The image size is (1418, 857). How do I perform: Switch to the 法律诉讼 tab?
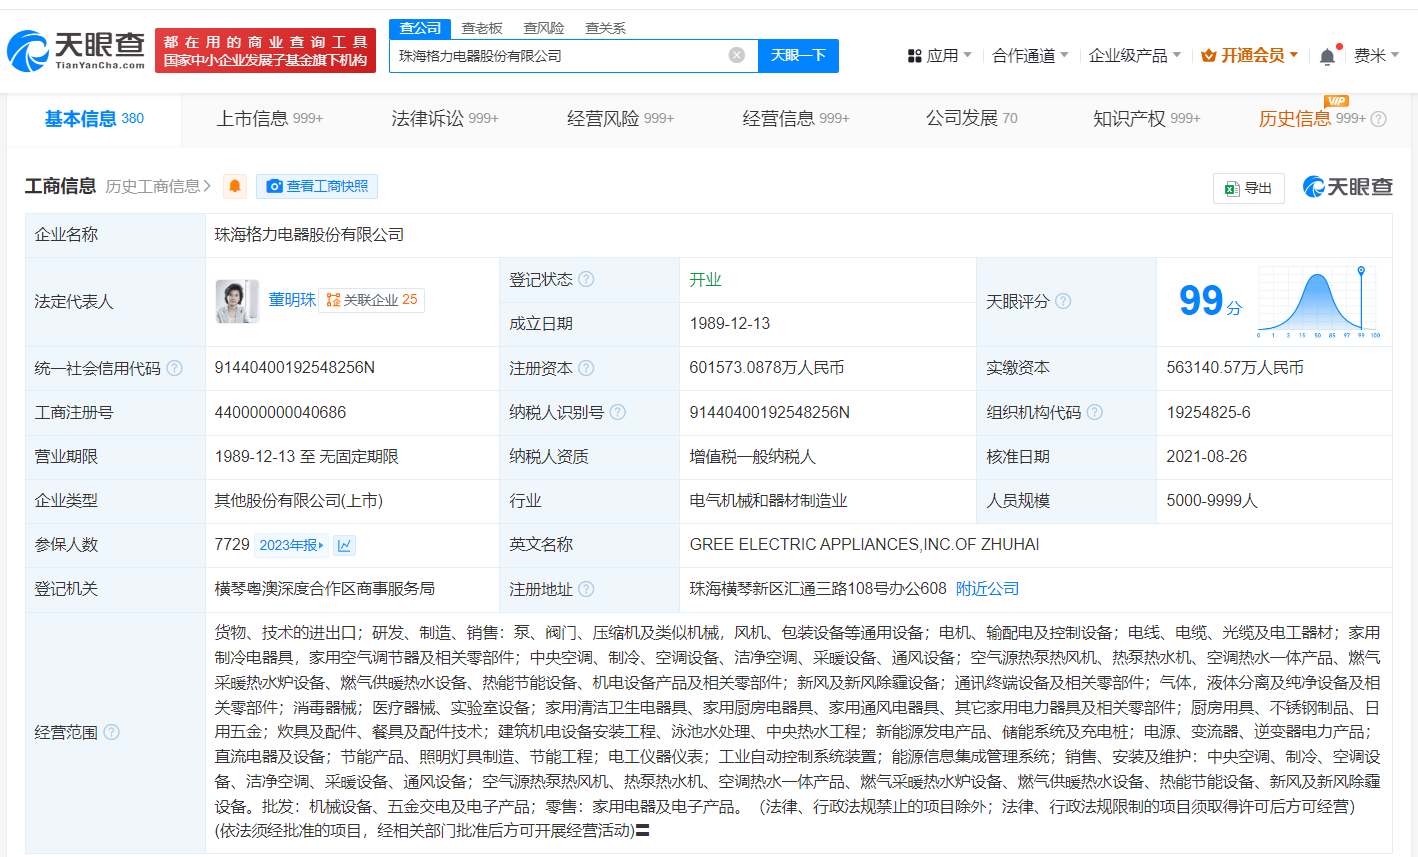444,118
